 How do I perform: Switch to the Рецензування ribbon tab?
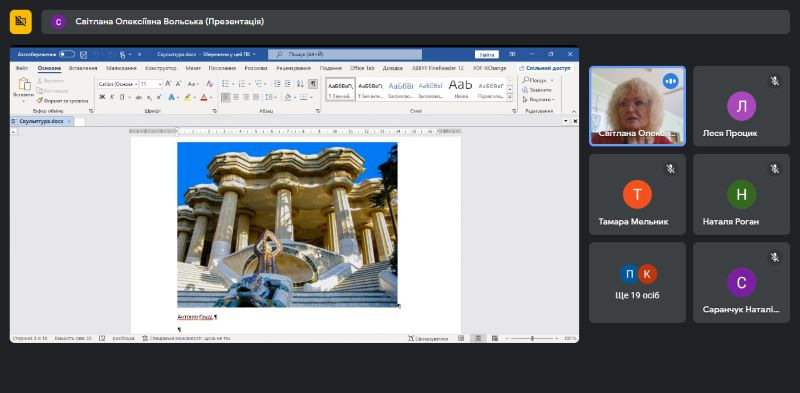click(x=293, y=68)
